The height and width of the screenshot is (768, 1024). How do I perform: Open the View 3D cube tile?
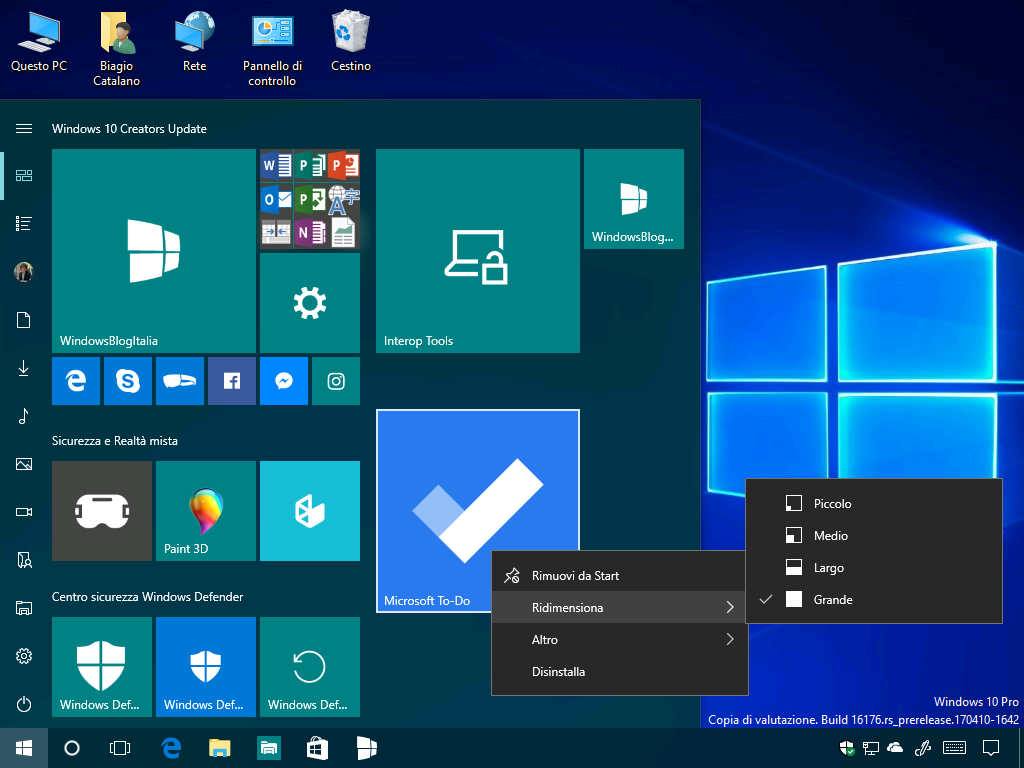[x=310, y=511]
